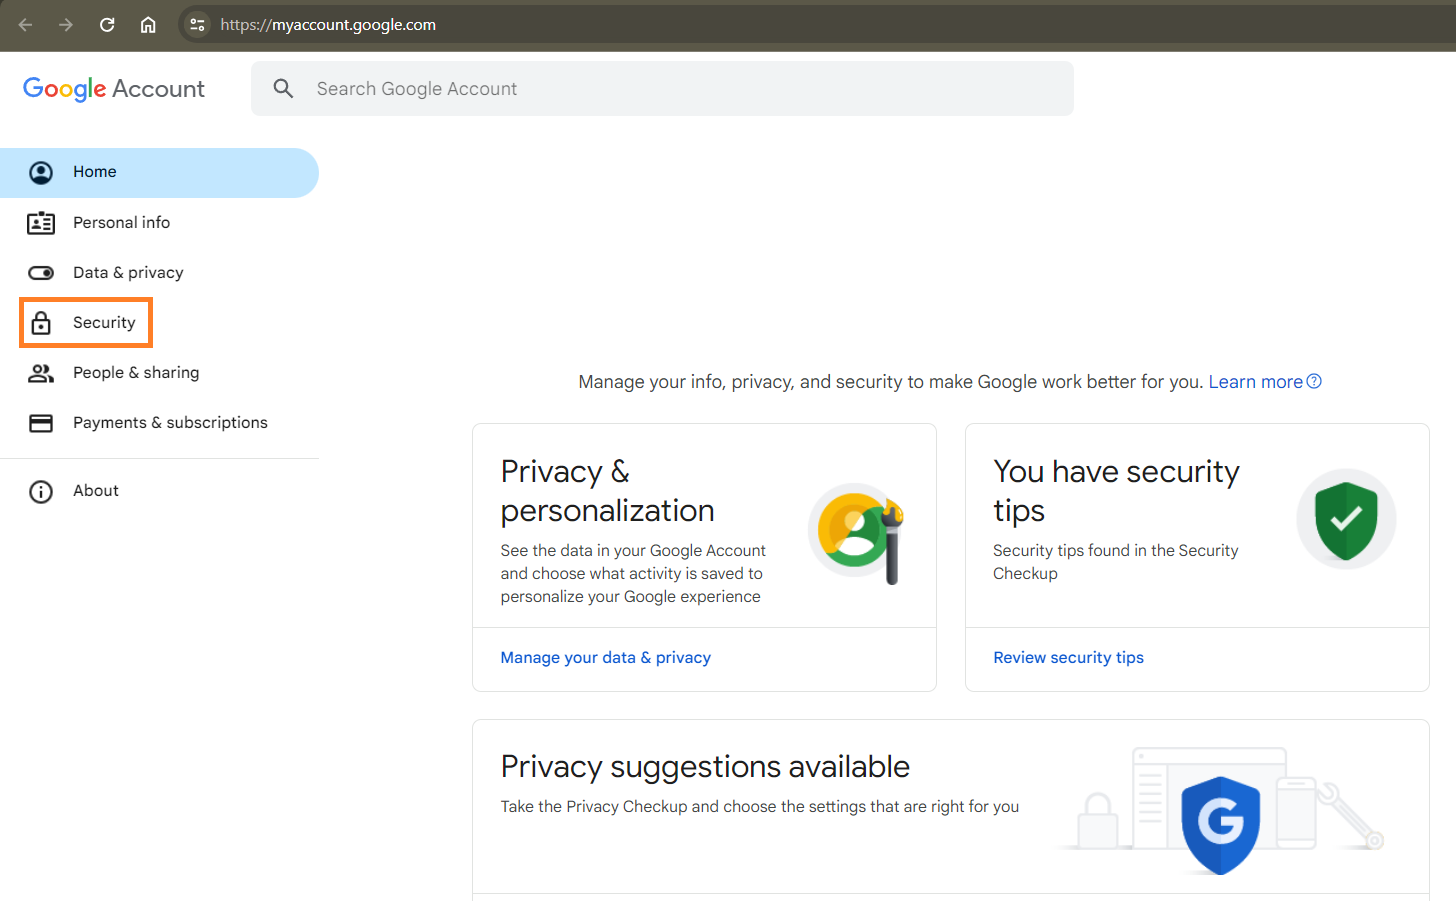Click the Security padlock icon

pos(41,323)
